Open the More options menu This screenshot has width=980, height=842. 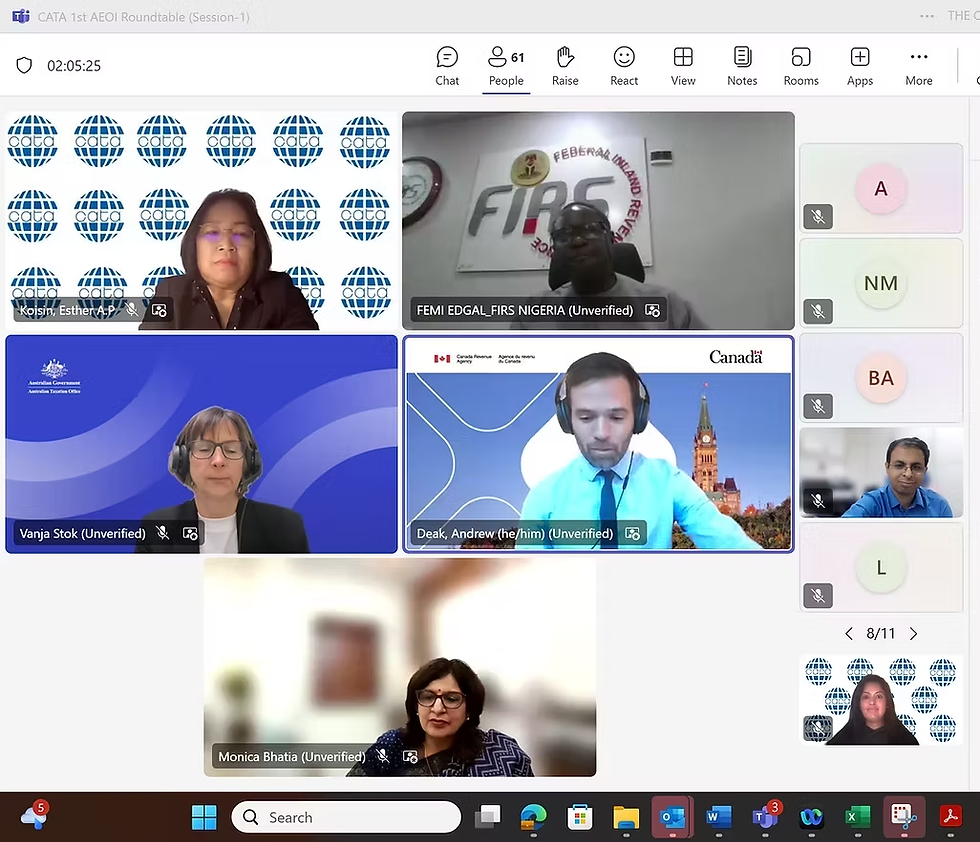pos(919,66)
